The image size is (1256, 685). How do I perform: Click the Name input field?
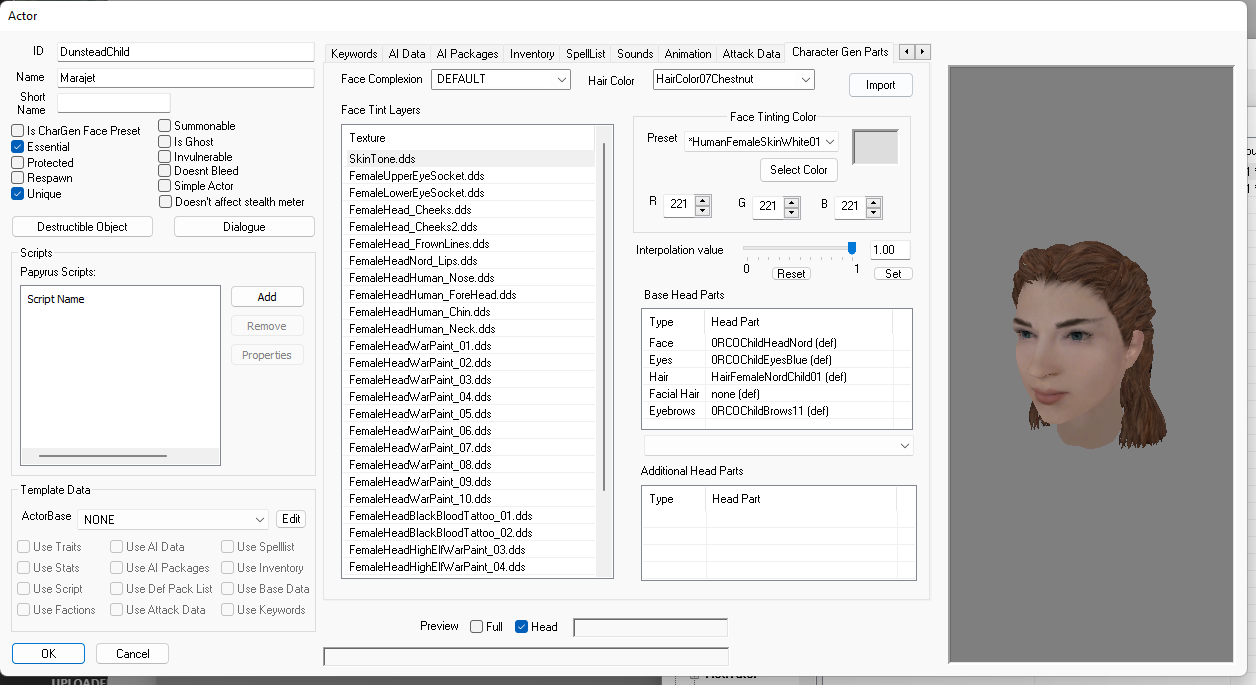pos(186,77)
